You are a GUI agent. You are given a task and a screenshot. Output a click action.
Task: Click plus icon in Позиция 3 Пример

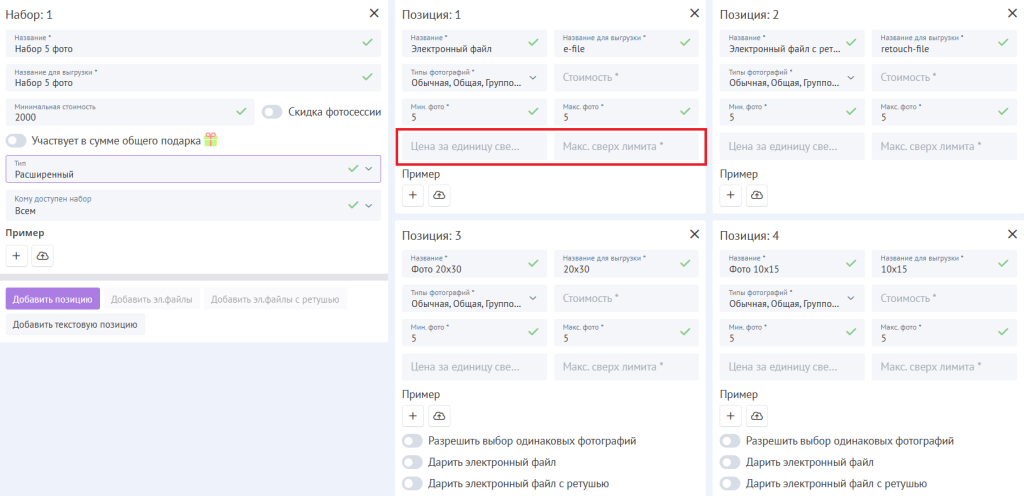point(413,416)
